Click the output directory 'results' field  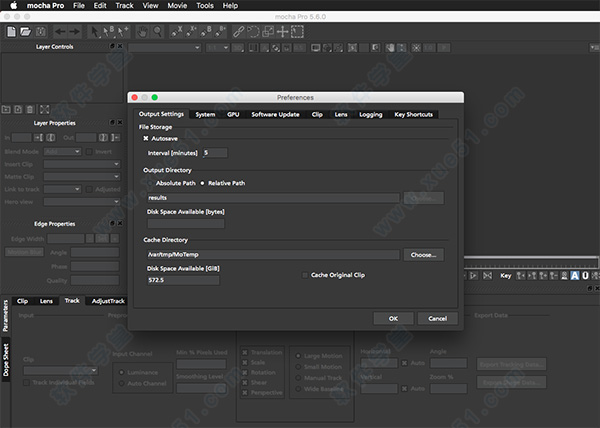pyautogui.click(x=273, y=198)
